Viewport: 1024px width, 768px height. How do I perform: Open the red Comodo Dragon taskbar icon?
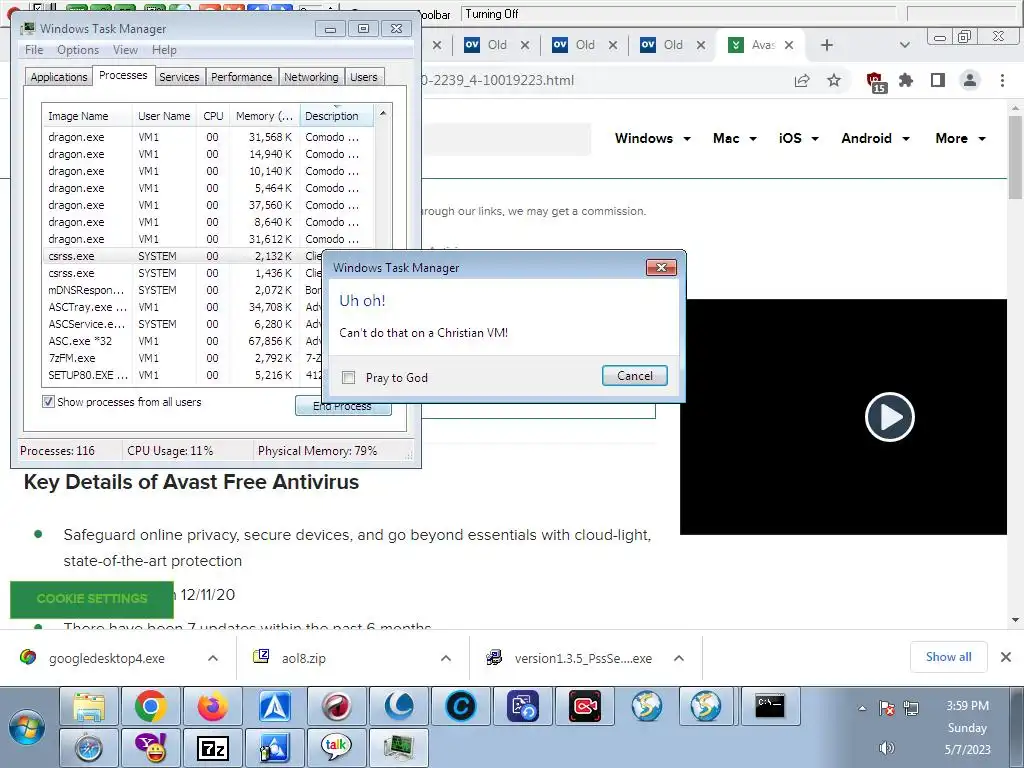coord(337,706)
